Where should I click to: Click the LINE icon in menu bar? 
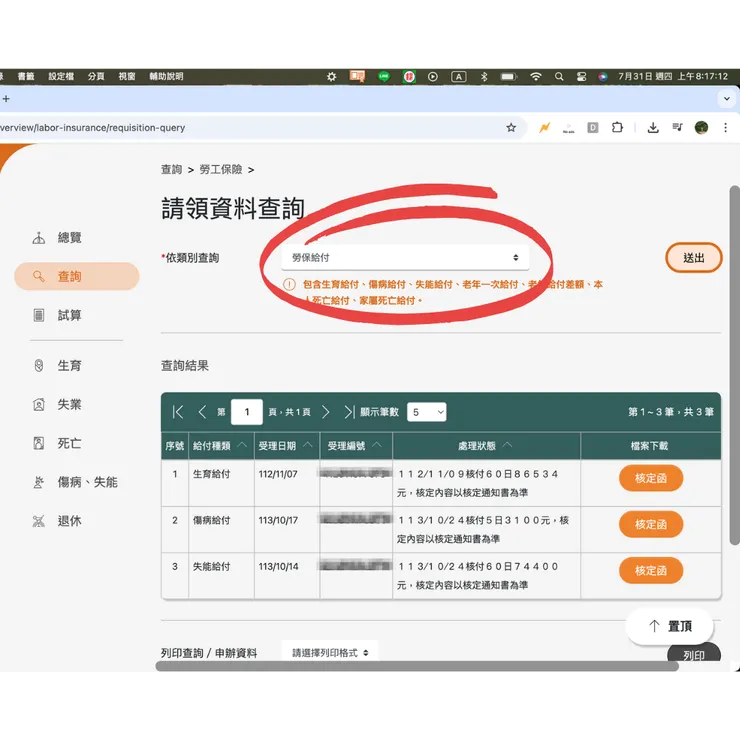pyautogui.click(x=384, y=76)
